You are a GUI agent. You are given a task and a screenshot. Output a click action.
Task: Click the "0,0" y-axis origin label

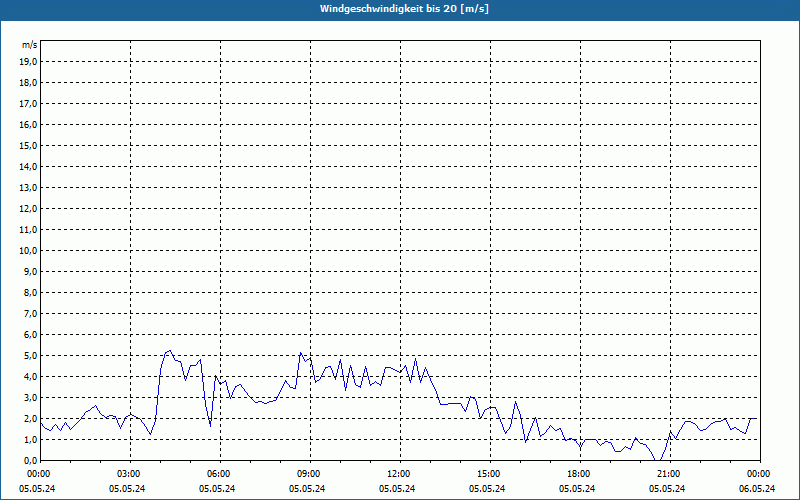tap(30, 460)
